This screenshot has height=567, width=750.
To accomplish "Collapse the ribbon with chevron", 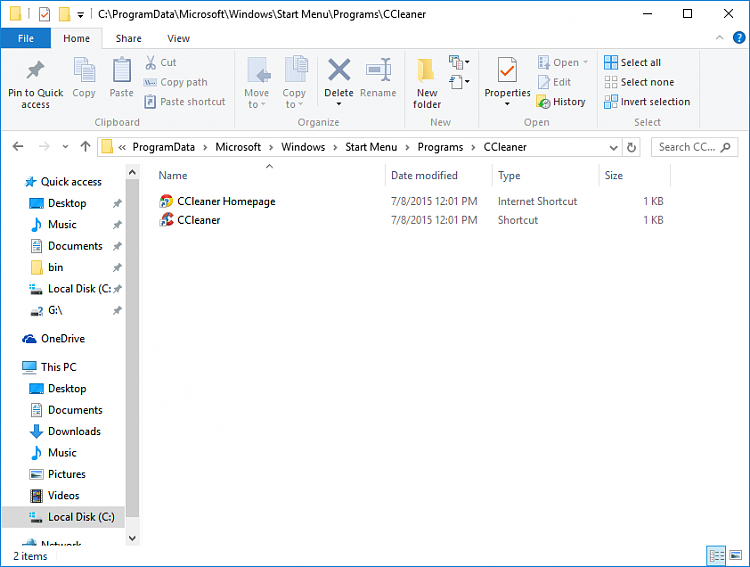I will coord(719,38).
